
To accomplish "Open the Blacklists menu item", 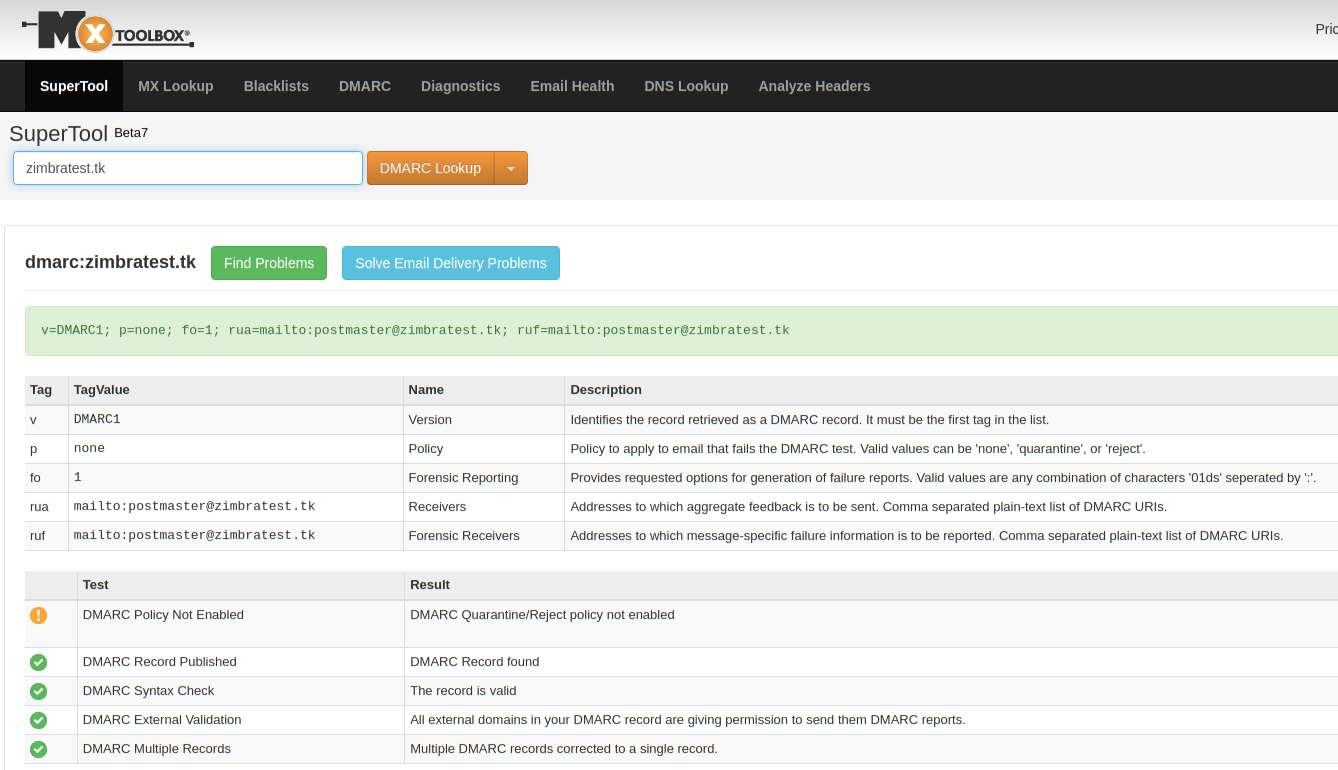I will (276, 86).
